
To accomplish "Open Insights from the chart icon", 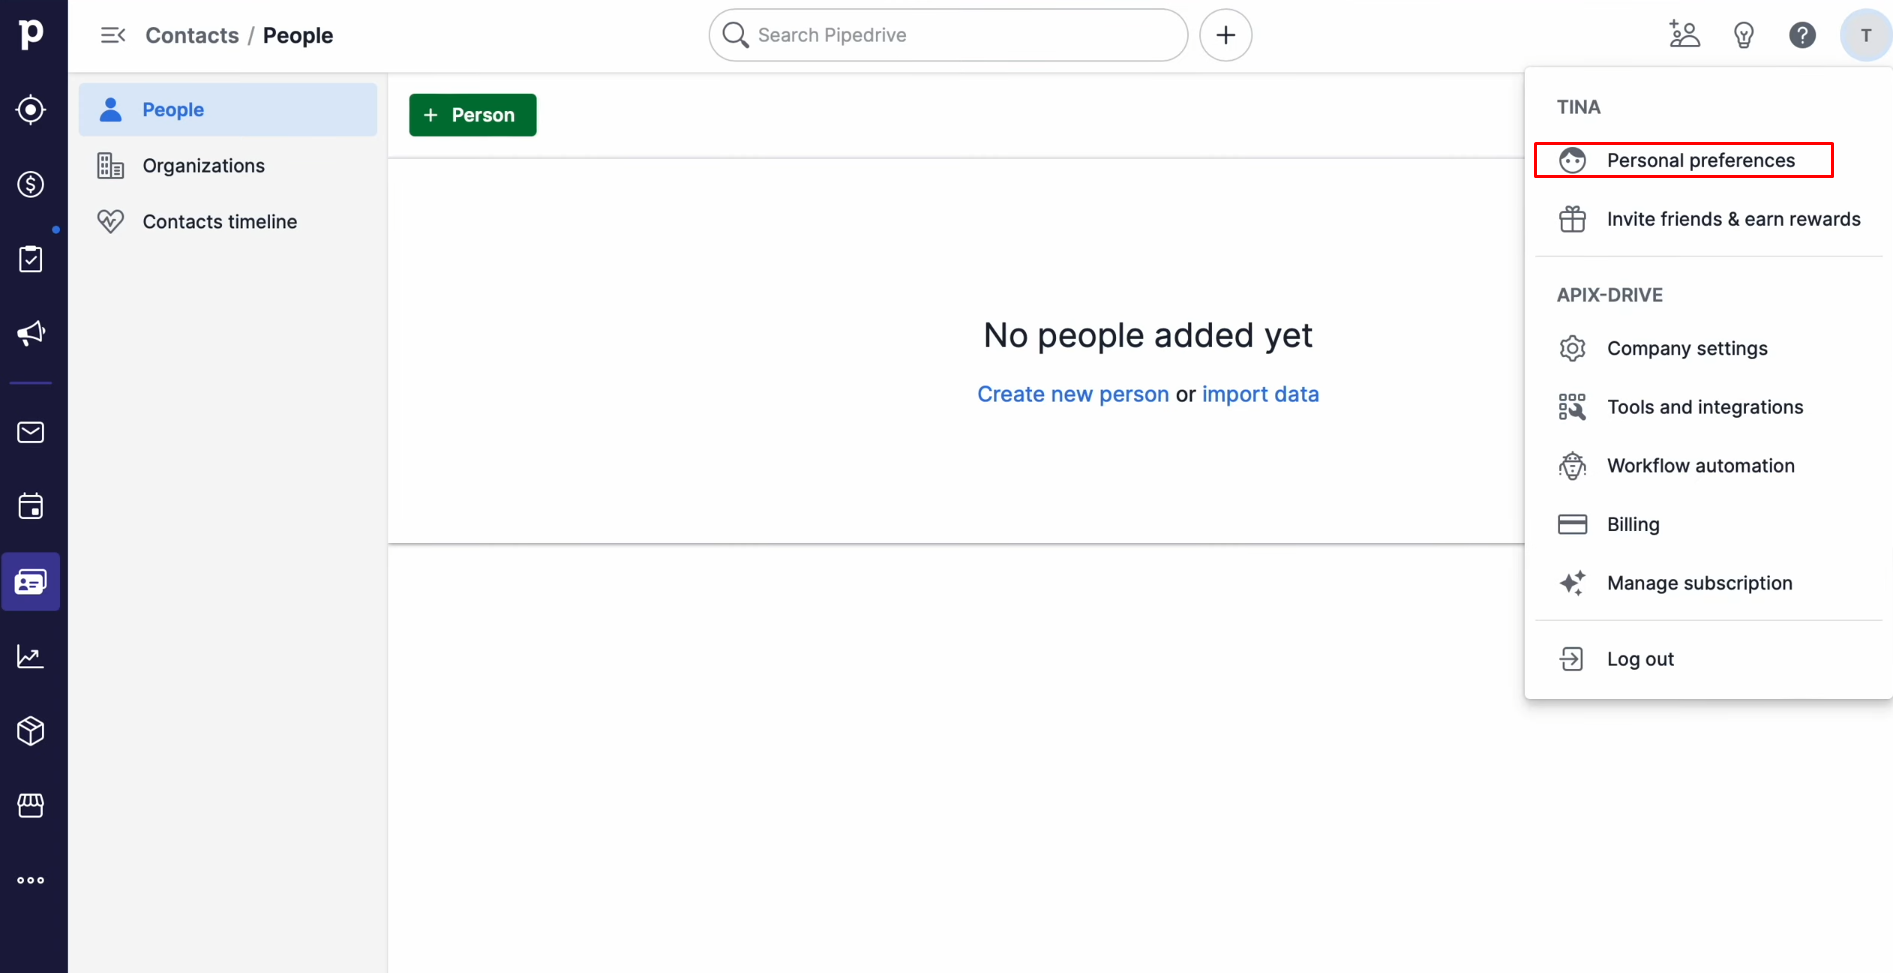I will 31,656.
